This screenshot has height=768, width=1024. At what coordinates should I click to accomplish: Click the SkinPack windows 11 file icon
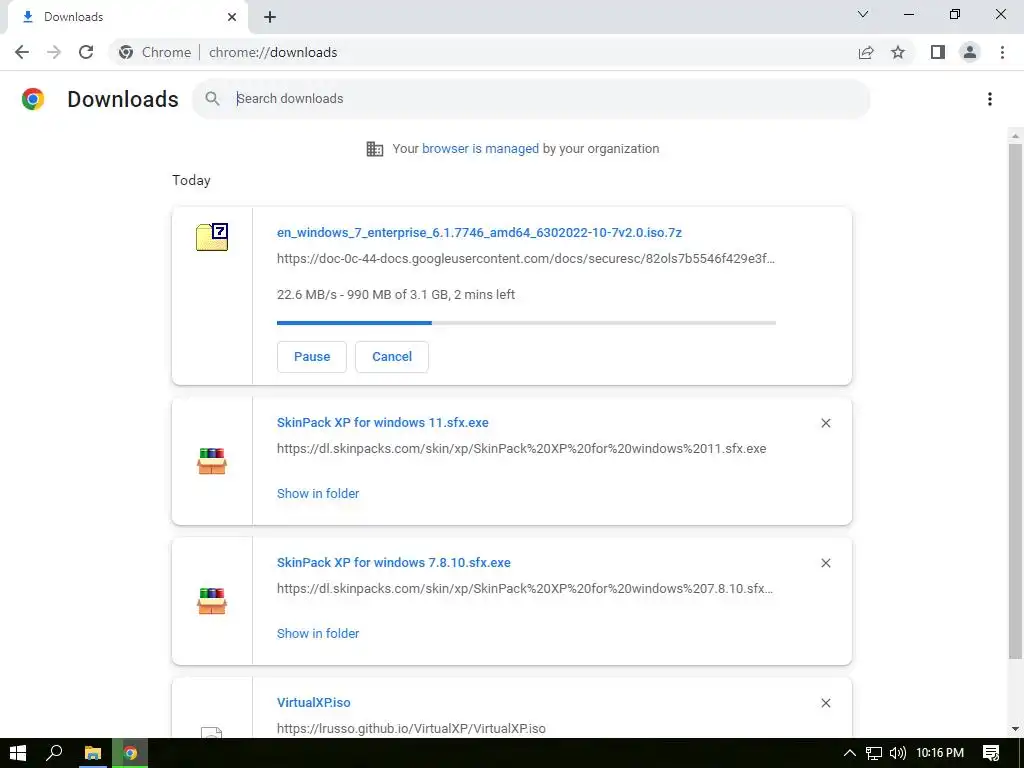(212, 461)
